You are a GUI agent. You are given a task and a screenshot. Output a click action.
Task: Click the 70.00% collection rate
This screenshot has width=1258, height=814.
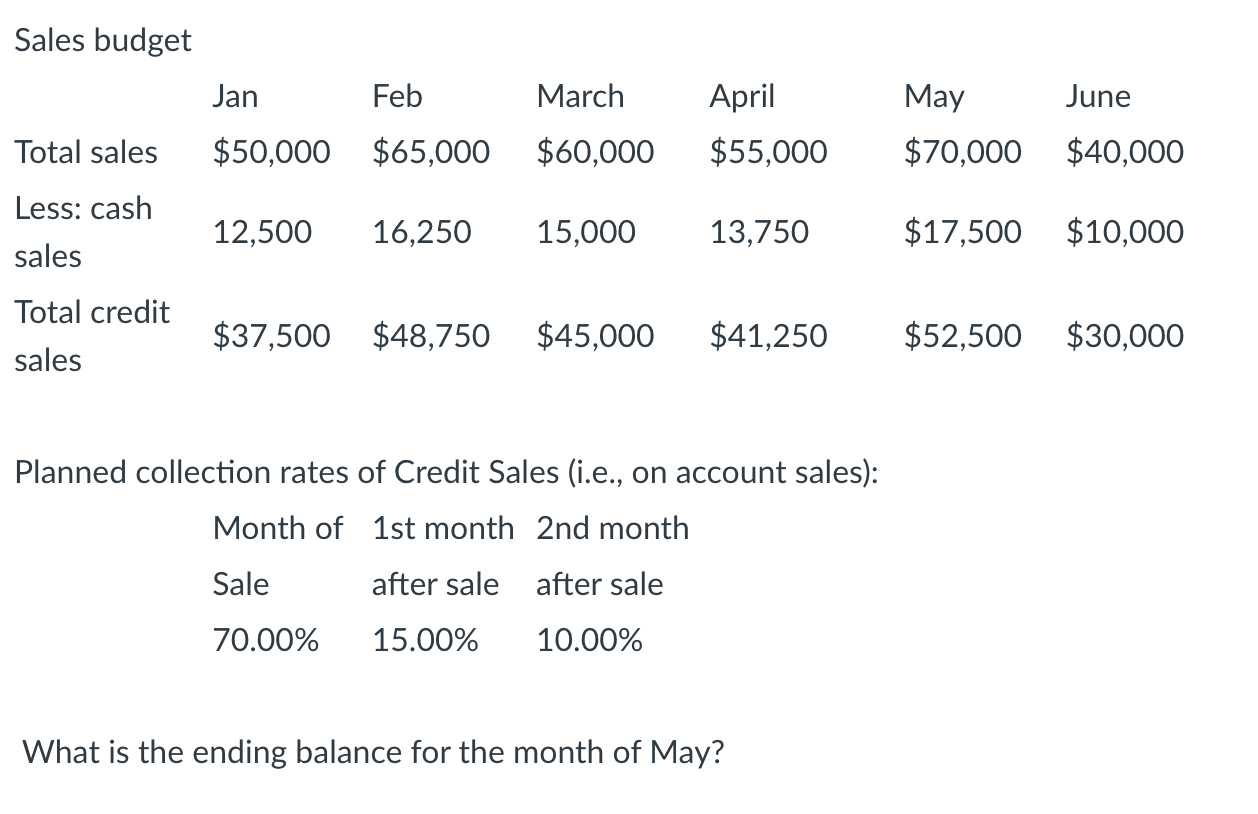click(x=266, y=640)
